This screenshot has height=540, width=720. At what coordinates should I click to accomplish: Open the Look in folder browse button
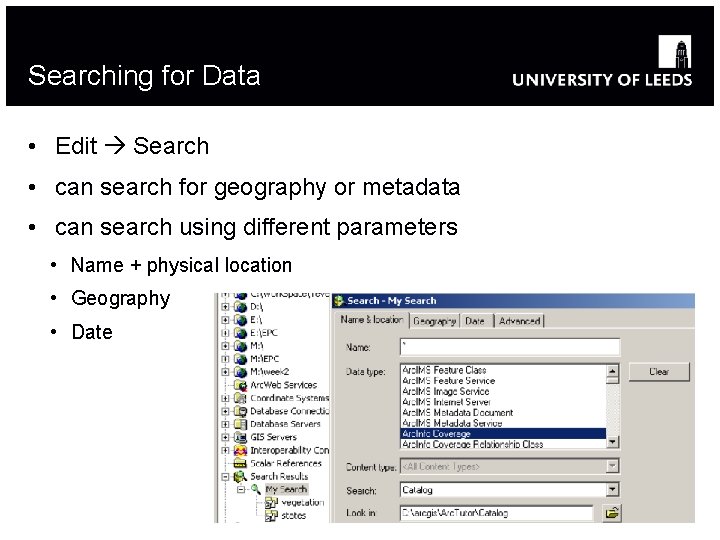coord(612,512)
